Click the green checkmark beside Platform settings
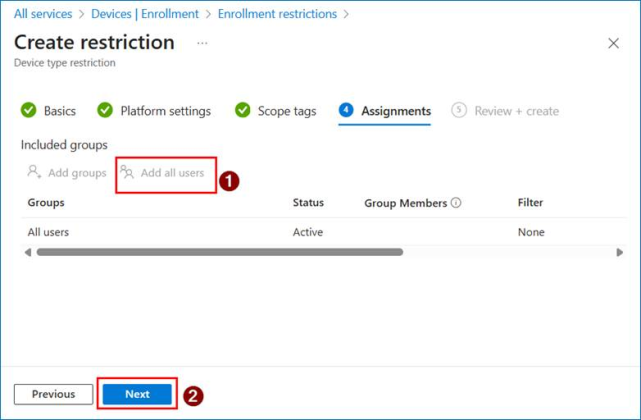641x420 pixels. tap(105, 110)
